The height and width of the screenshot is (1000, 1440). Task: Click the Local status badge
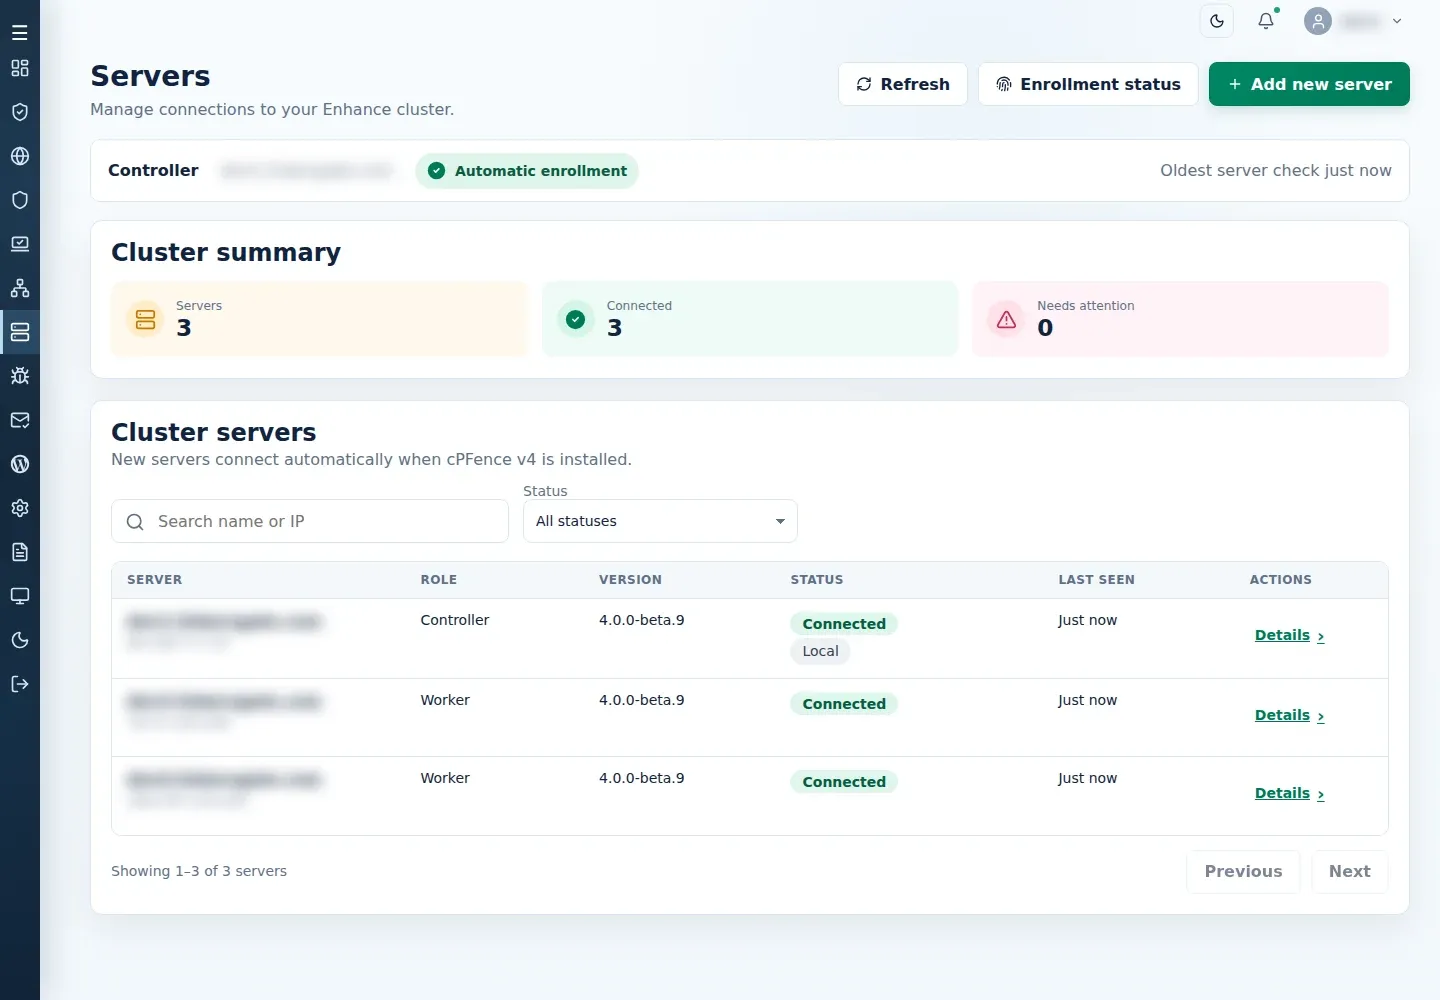[x=820, y=651]
